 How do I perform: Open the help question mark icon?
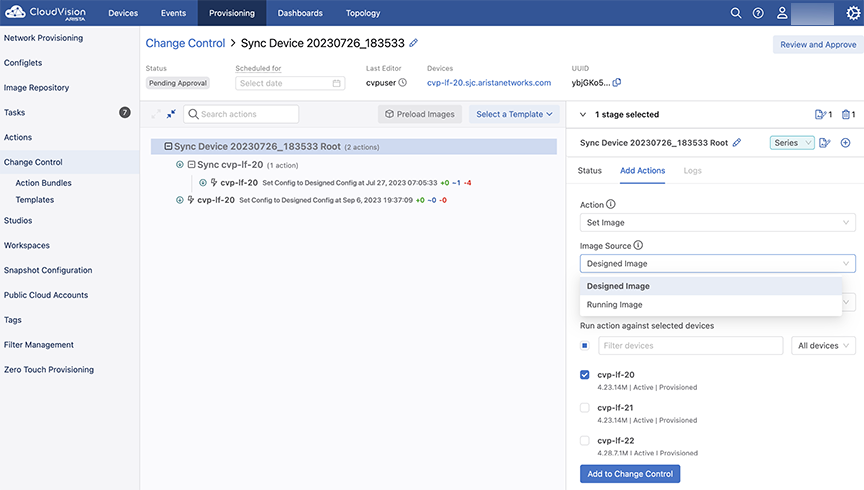coord(758,13)
